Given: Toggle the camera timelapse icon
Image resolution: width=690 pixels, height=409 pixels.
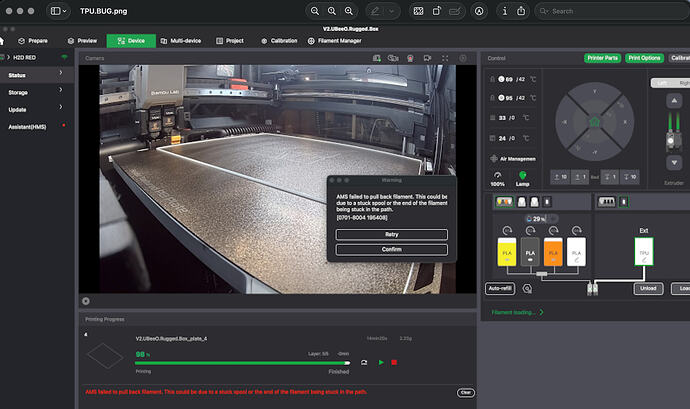Looking at the screenshot, I should pos(393,58).
